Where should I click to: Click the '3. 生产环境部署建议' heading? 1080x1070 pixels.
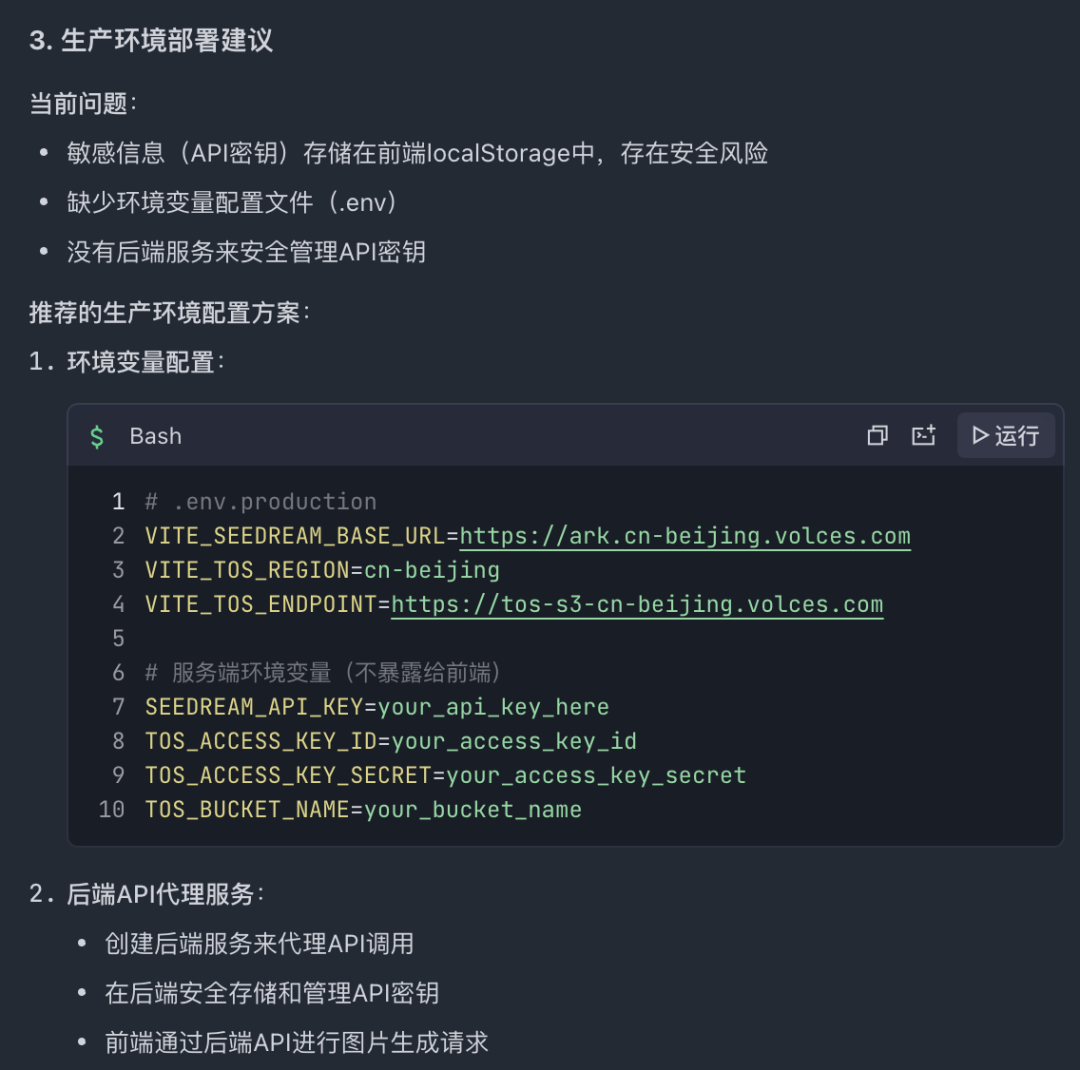click(x=151, y=41)
